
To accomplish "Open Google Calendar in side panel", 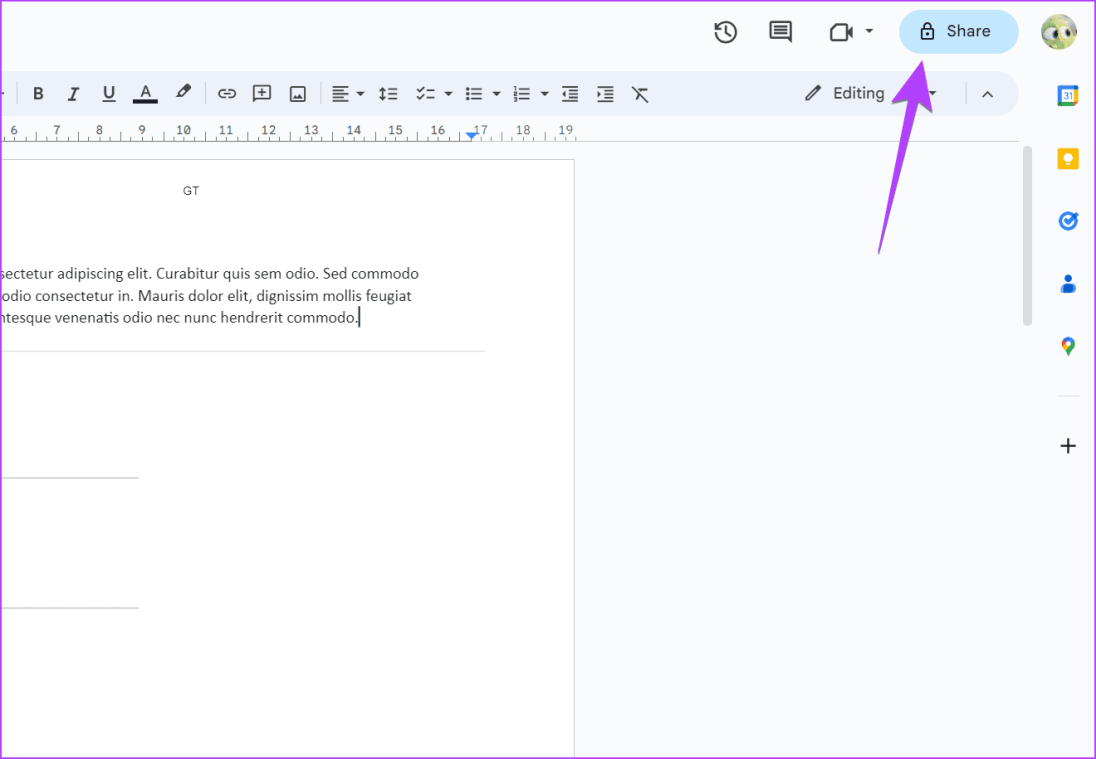I will click(x=1067, y=96).
